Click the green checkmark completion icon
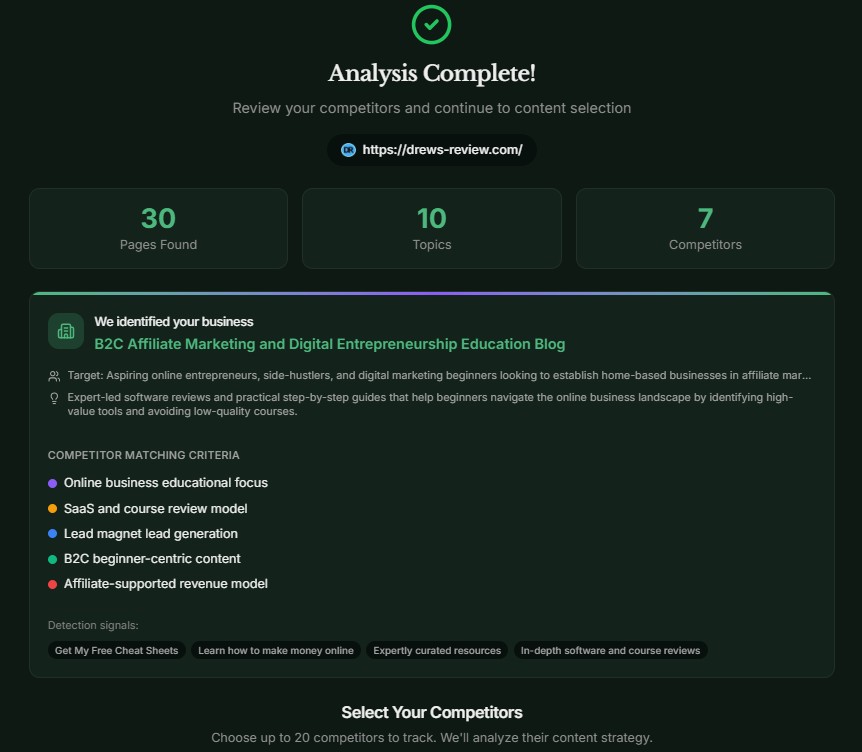Screen dimensions: 862x752 [431, 24]
